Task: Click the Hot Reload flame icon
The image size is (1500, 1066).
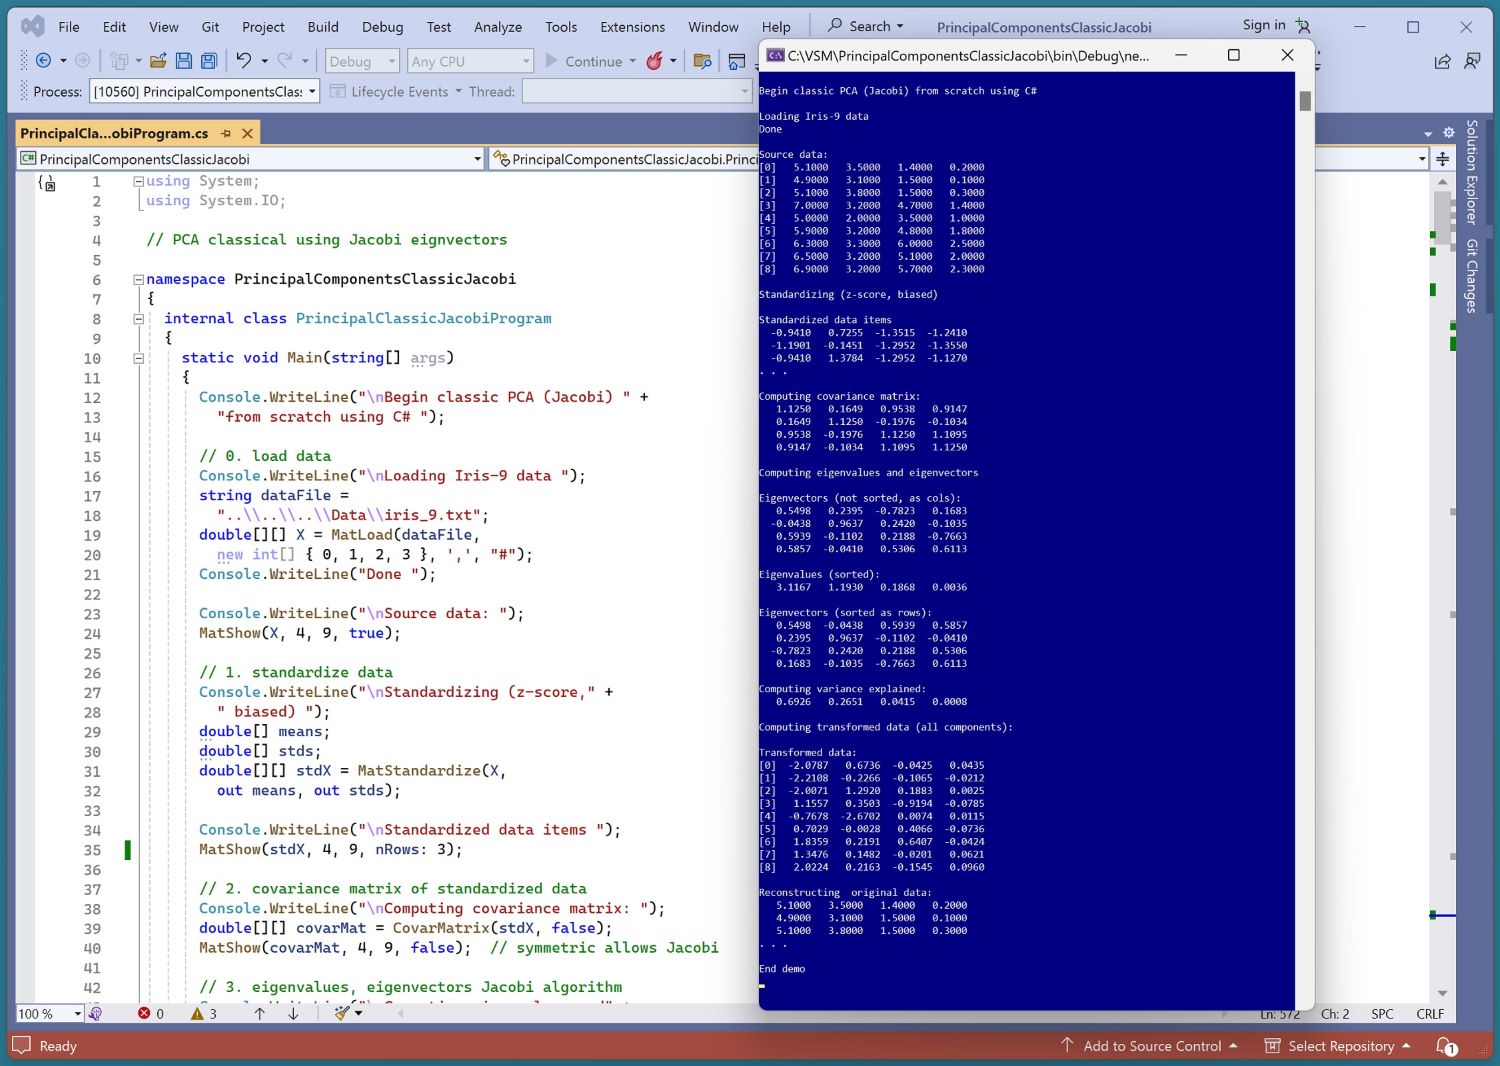Action: tap(654, 61)
